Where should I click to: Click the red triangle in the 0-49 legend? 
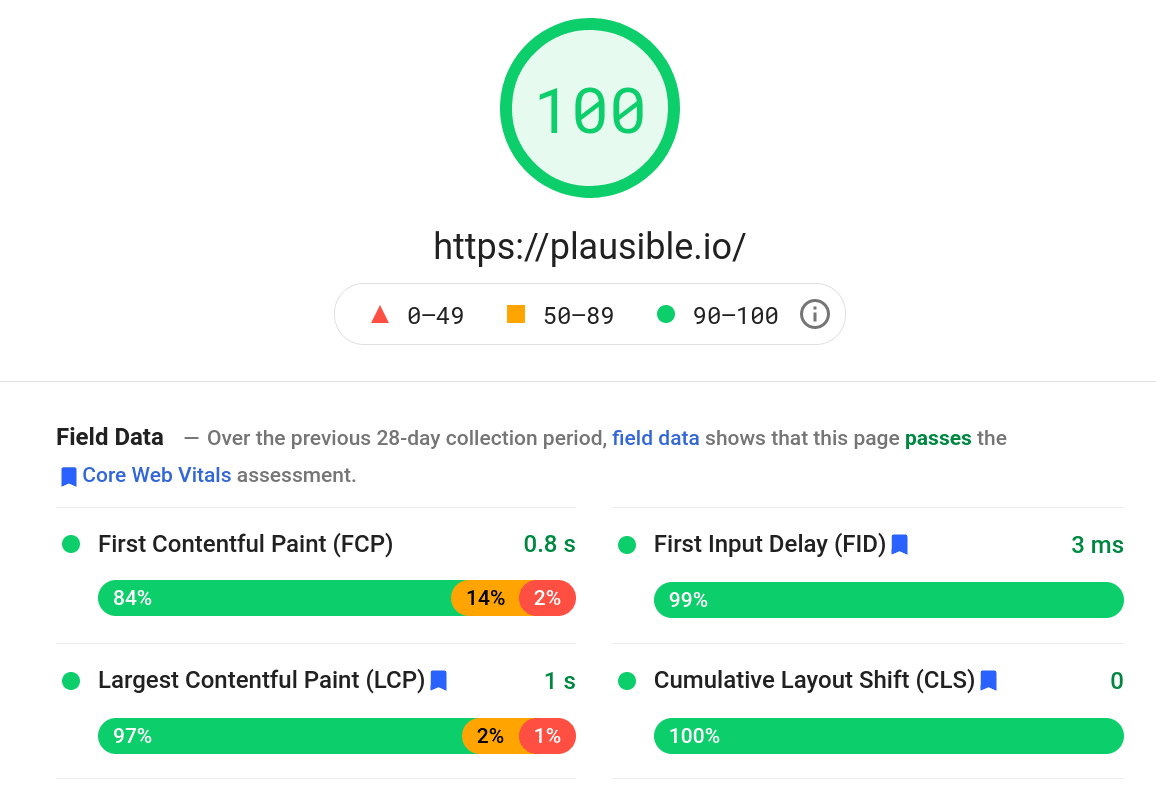click(x=380, y=314)
